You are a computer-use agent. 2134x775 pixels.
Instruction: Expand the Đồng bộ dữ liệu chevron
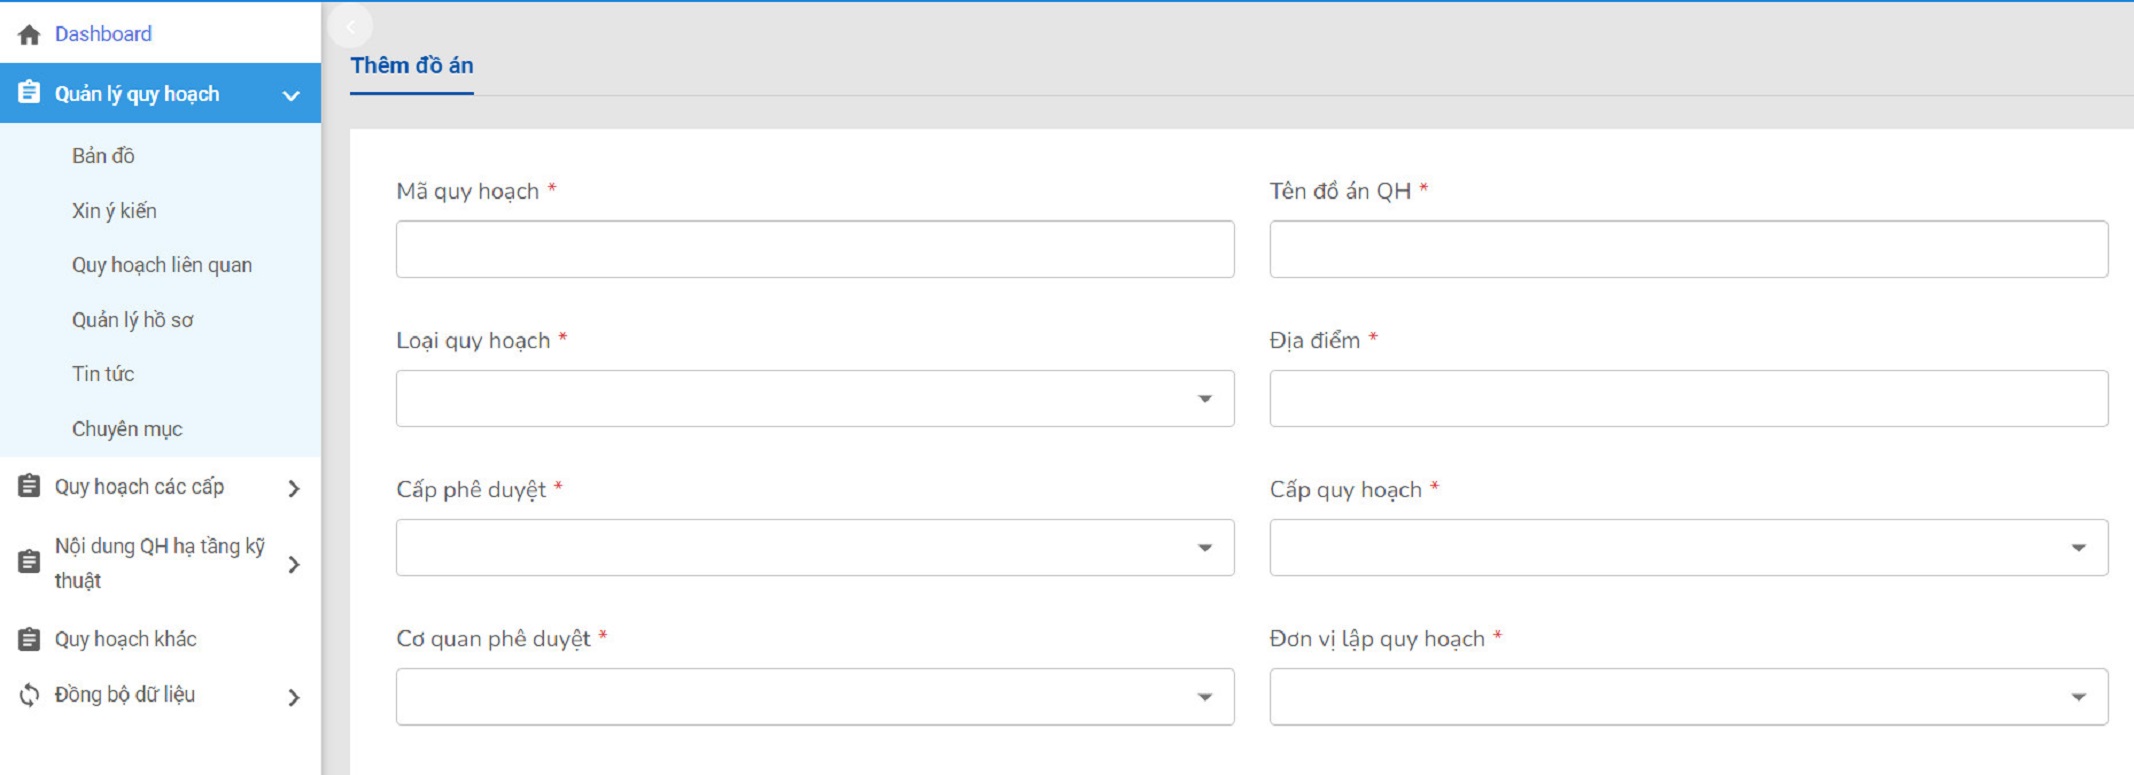[293, 698]
